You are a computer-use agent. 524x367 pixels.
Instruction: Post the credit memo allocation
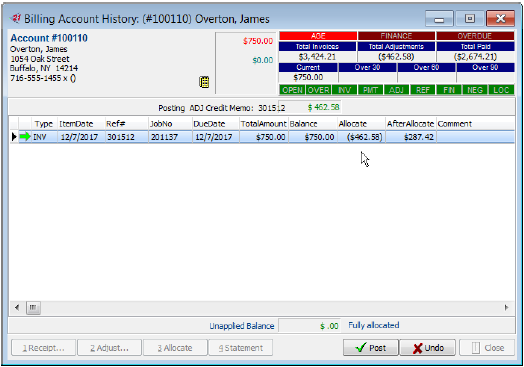371,348
